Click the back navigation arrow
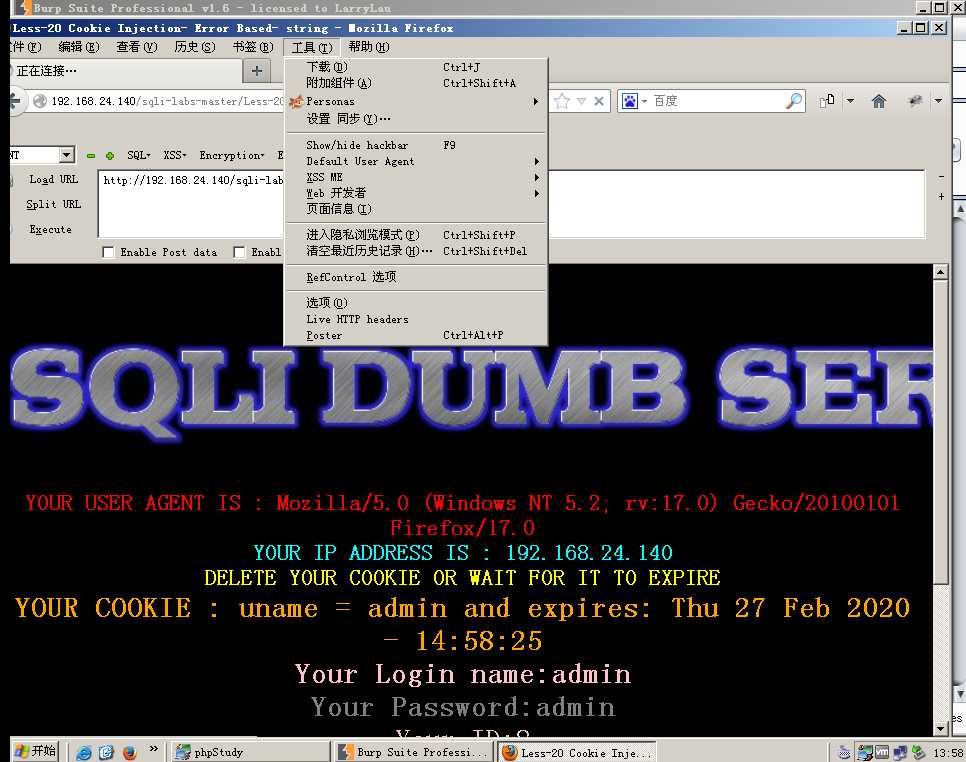The image size is (966, 762). coord(15,102)
